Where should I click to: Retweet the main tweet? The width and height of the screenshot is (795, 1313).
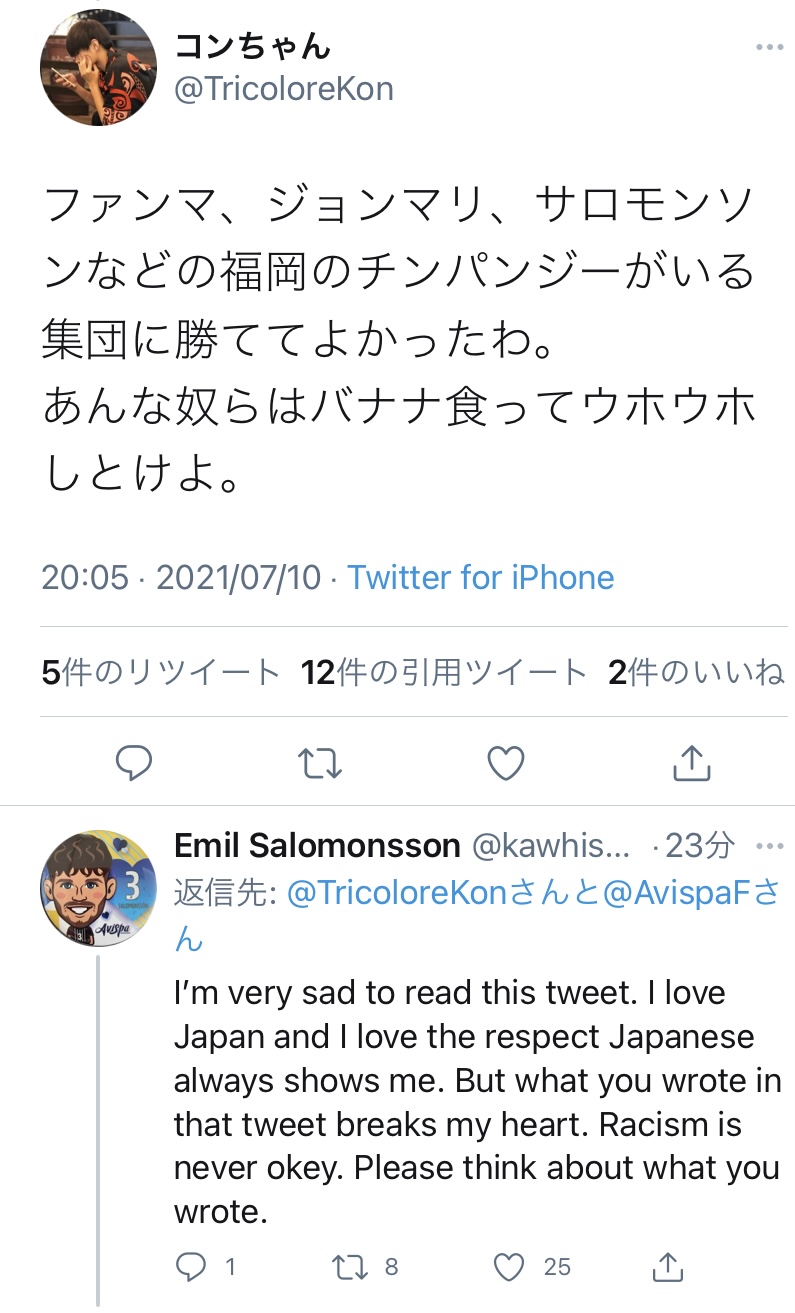click(x=320, y=763)
